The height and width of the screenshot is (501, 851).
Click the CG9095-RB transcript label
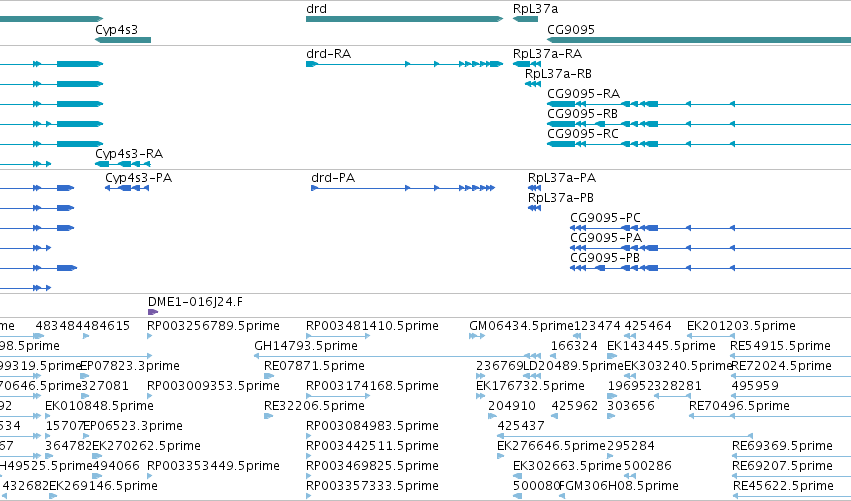tap(582, 114)
